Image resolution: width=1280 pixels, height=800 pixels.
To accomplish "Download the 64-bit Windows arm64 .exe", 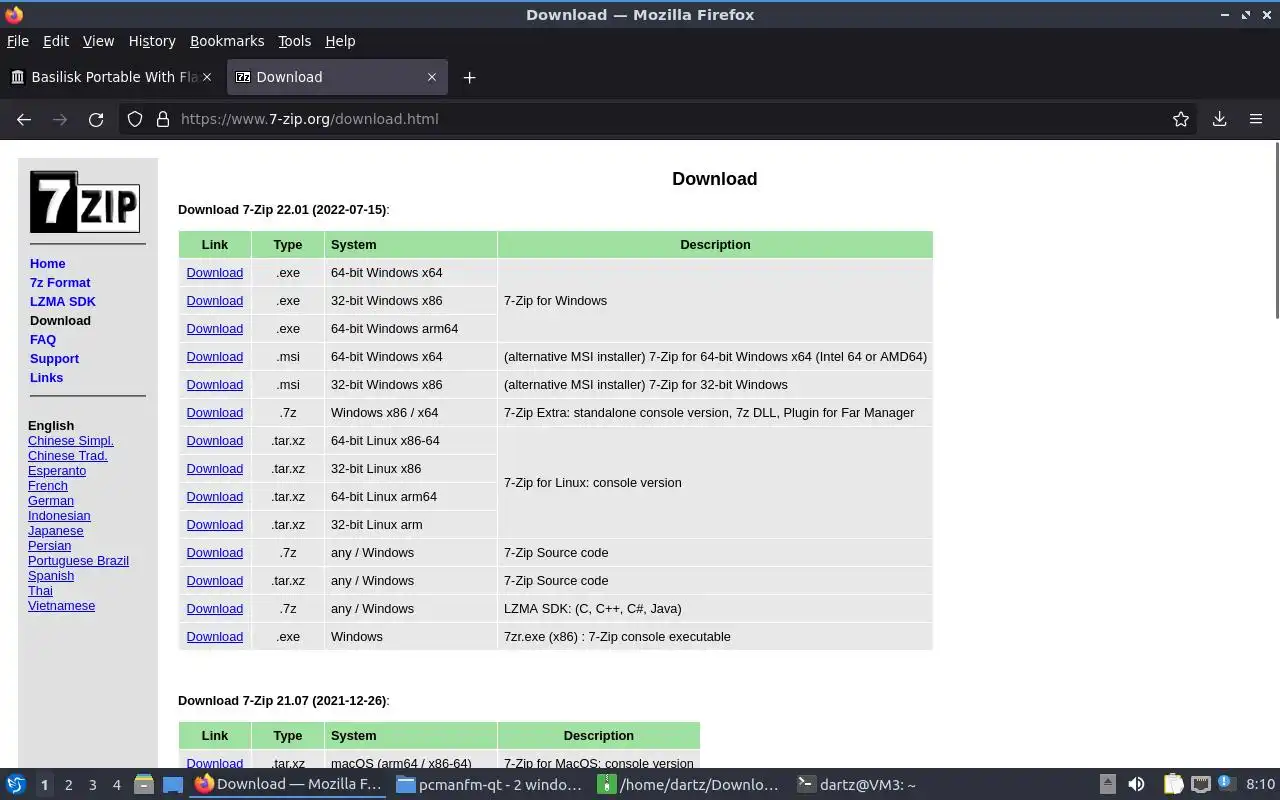I will pyautogui.click(x=214, y=329).
